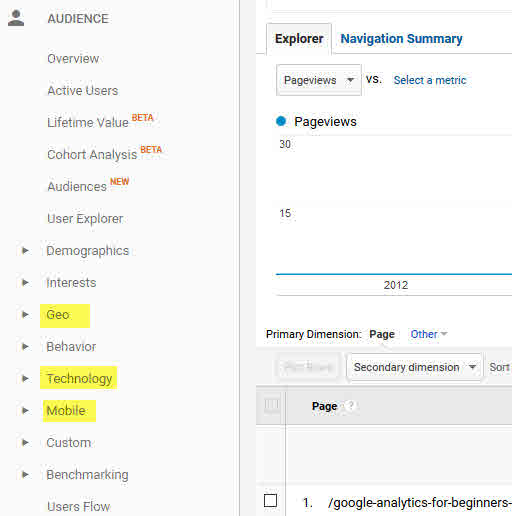Switch to the Navigation Summary tab
Screen dimensions: 512x516
click(x=401, y=39)
